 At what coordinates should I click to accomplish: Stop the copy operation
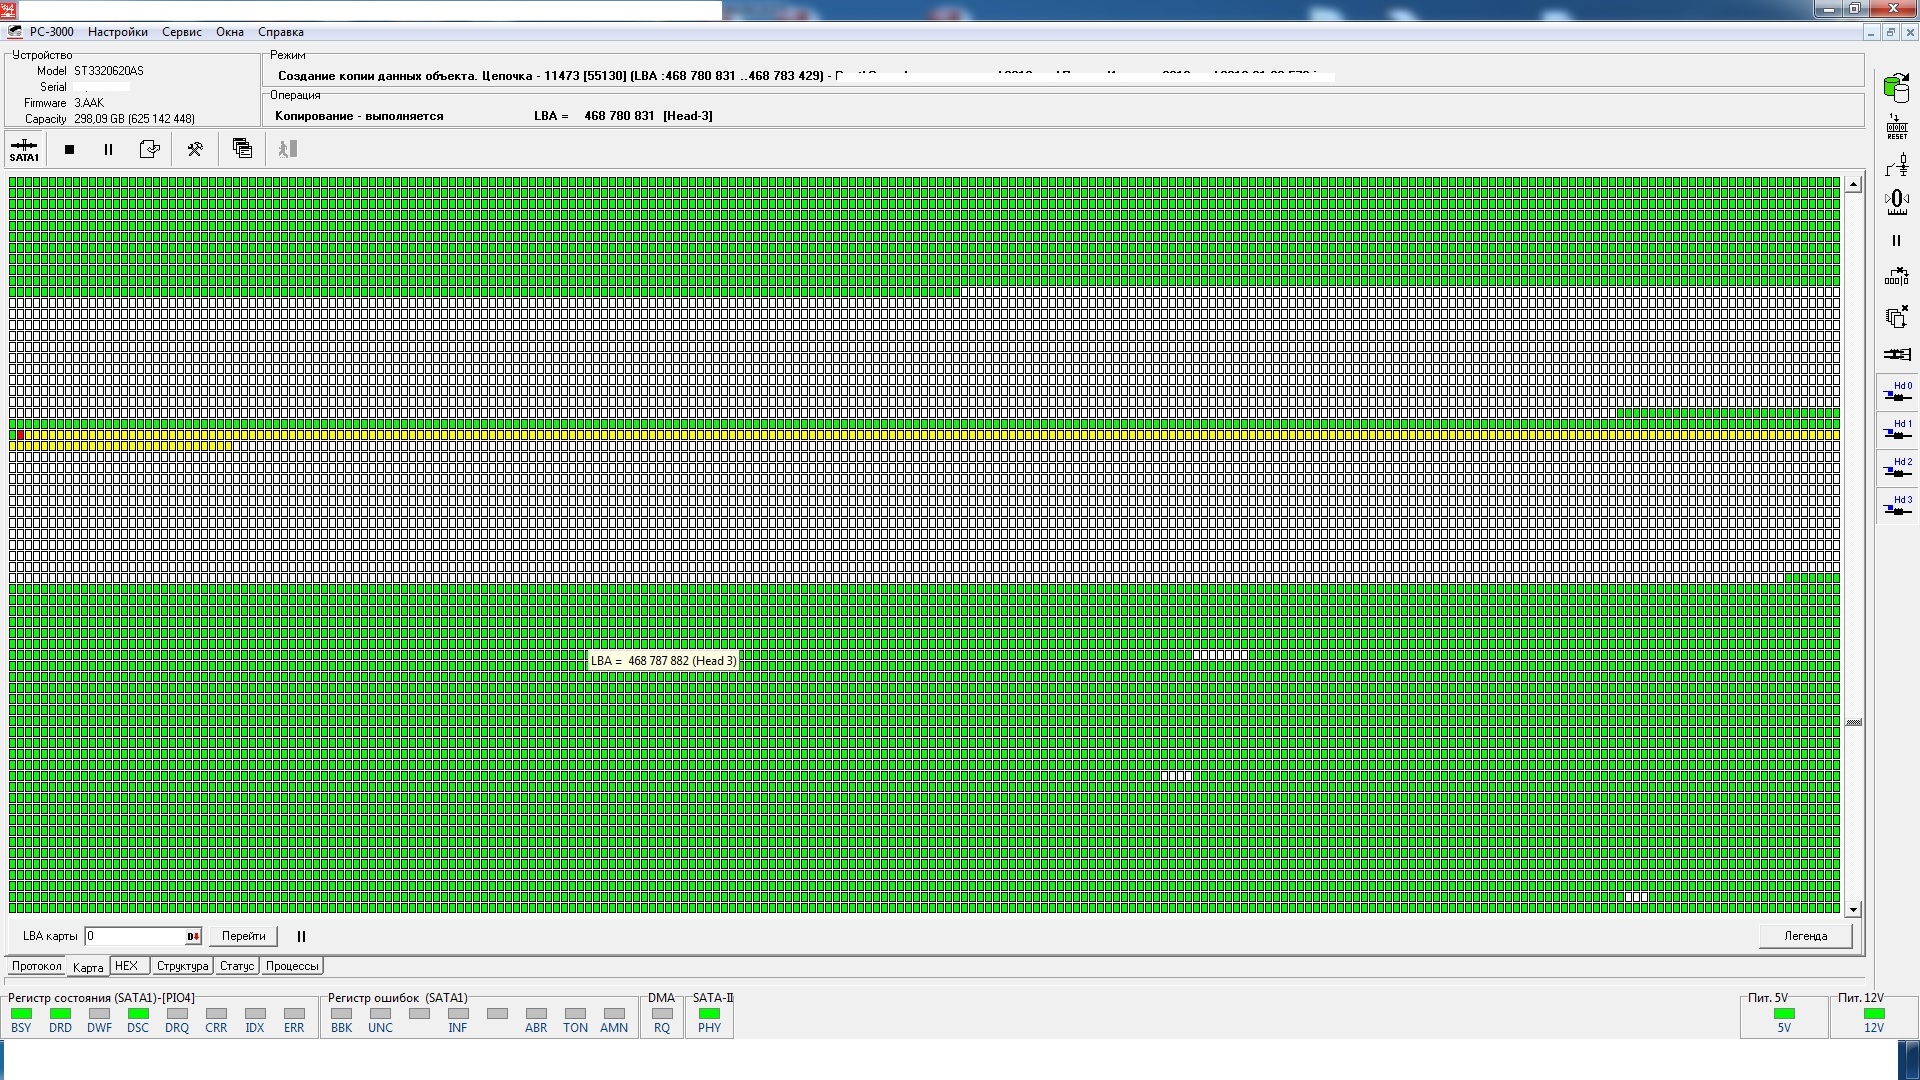(x=69, y=149)
